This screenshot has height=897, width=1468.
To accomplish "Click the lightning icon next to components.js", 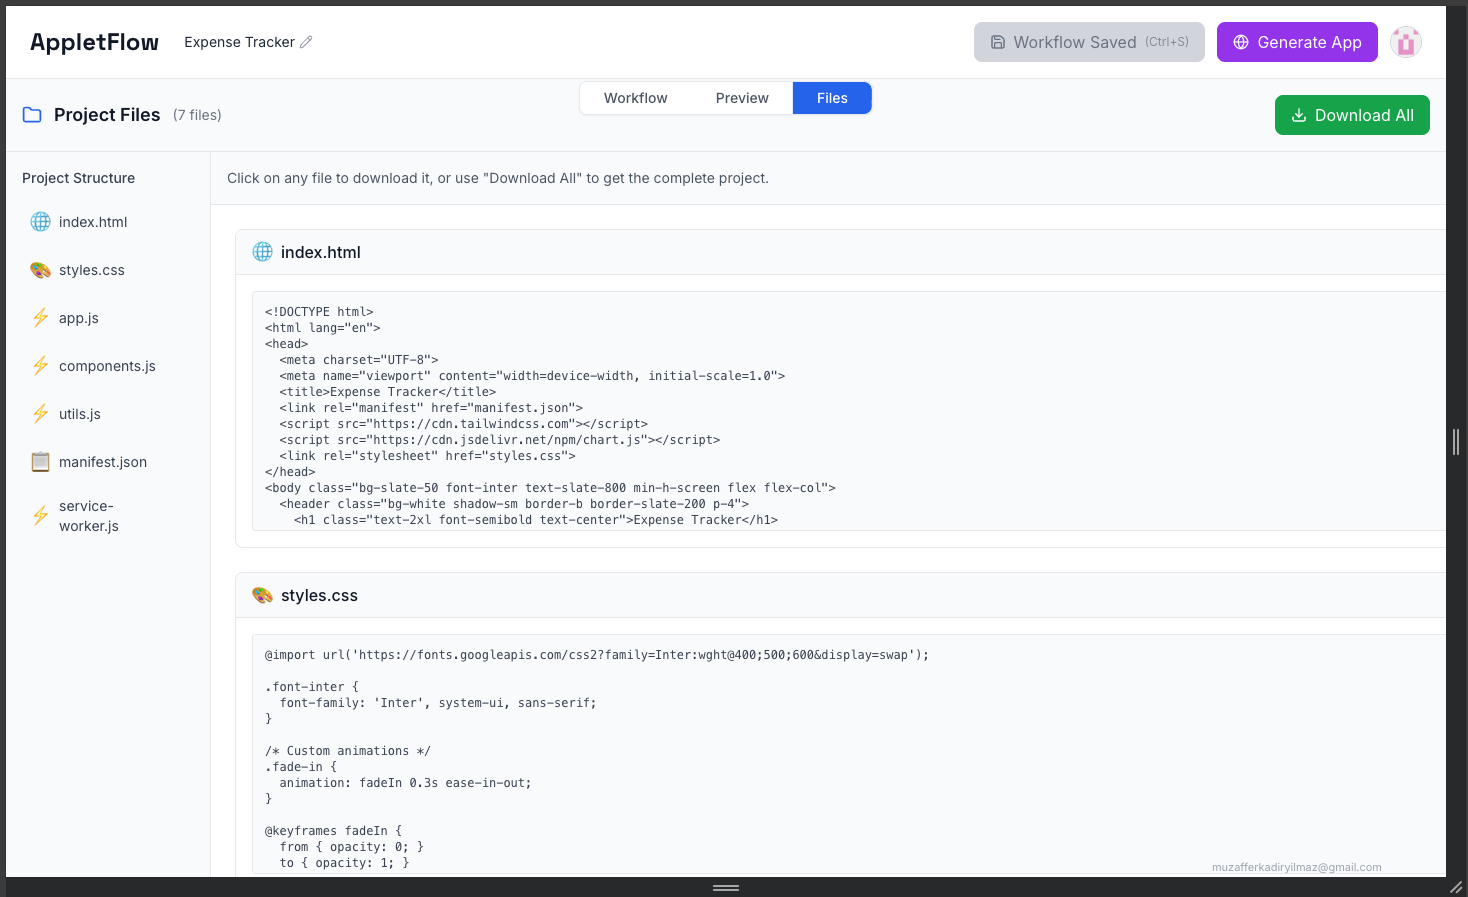I will [40, 365].
